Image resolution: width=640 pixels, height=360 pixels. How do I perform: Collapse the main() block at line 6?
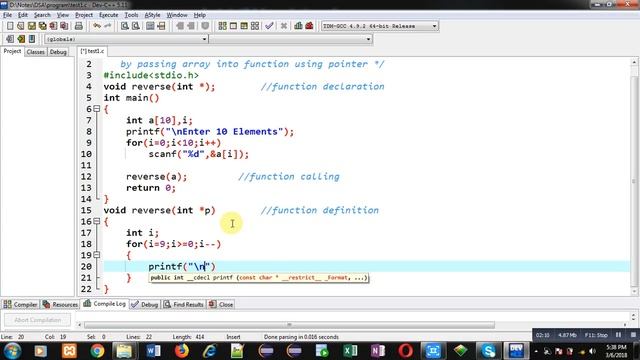pyautogui.click(x=97, y=109)
